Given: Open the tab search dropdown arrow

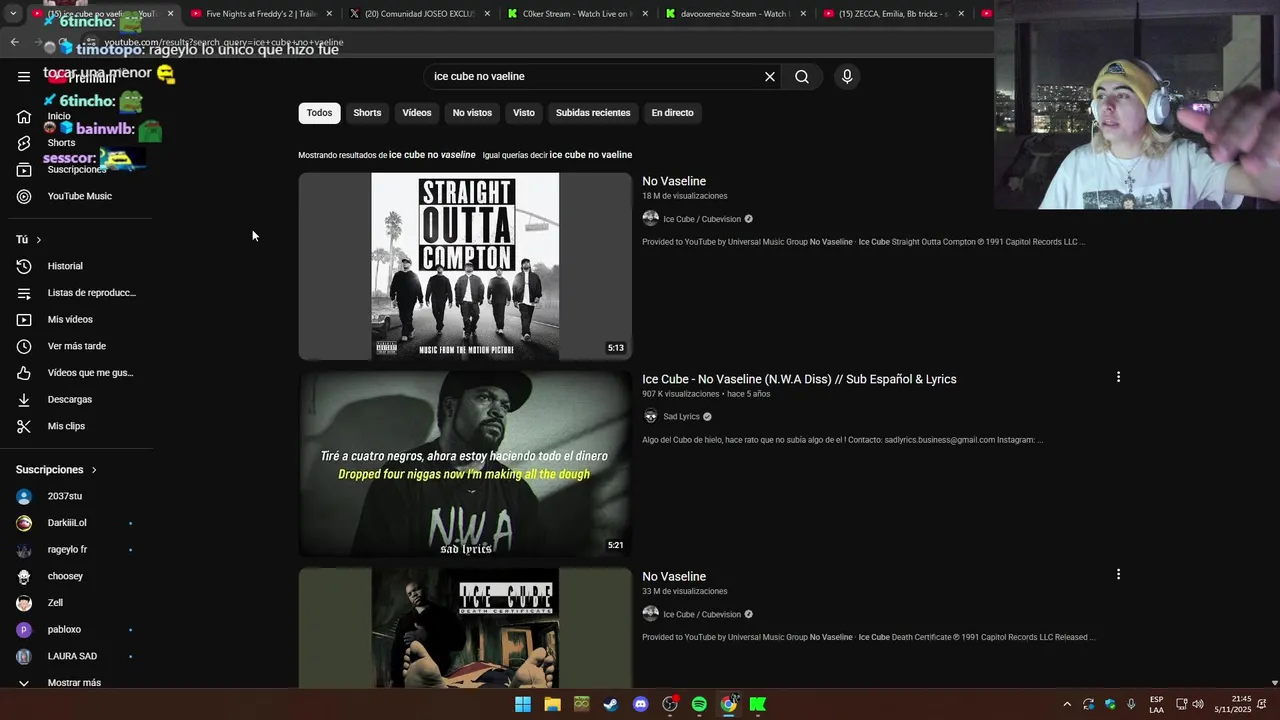Looking at the screenshot, I should [13, 14].
